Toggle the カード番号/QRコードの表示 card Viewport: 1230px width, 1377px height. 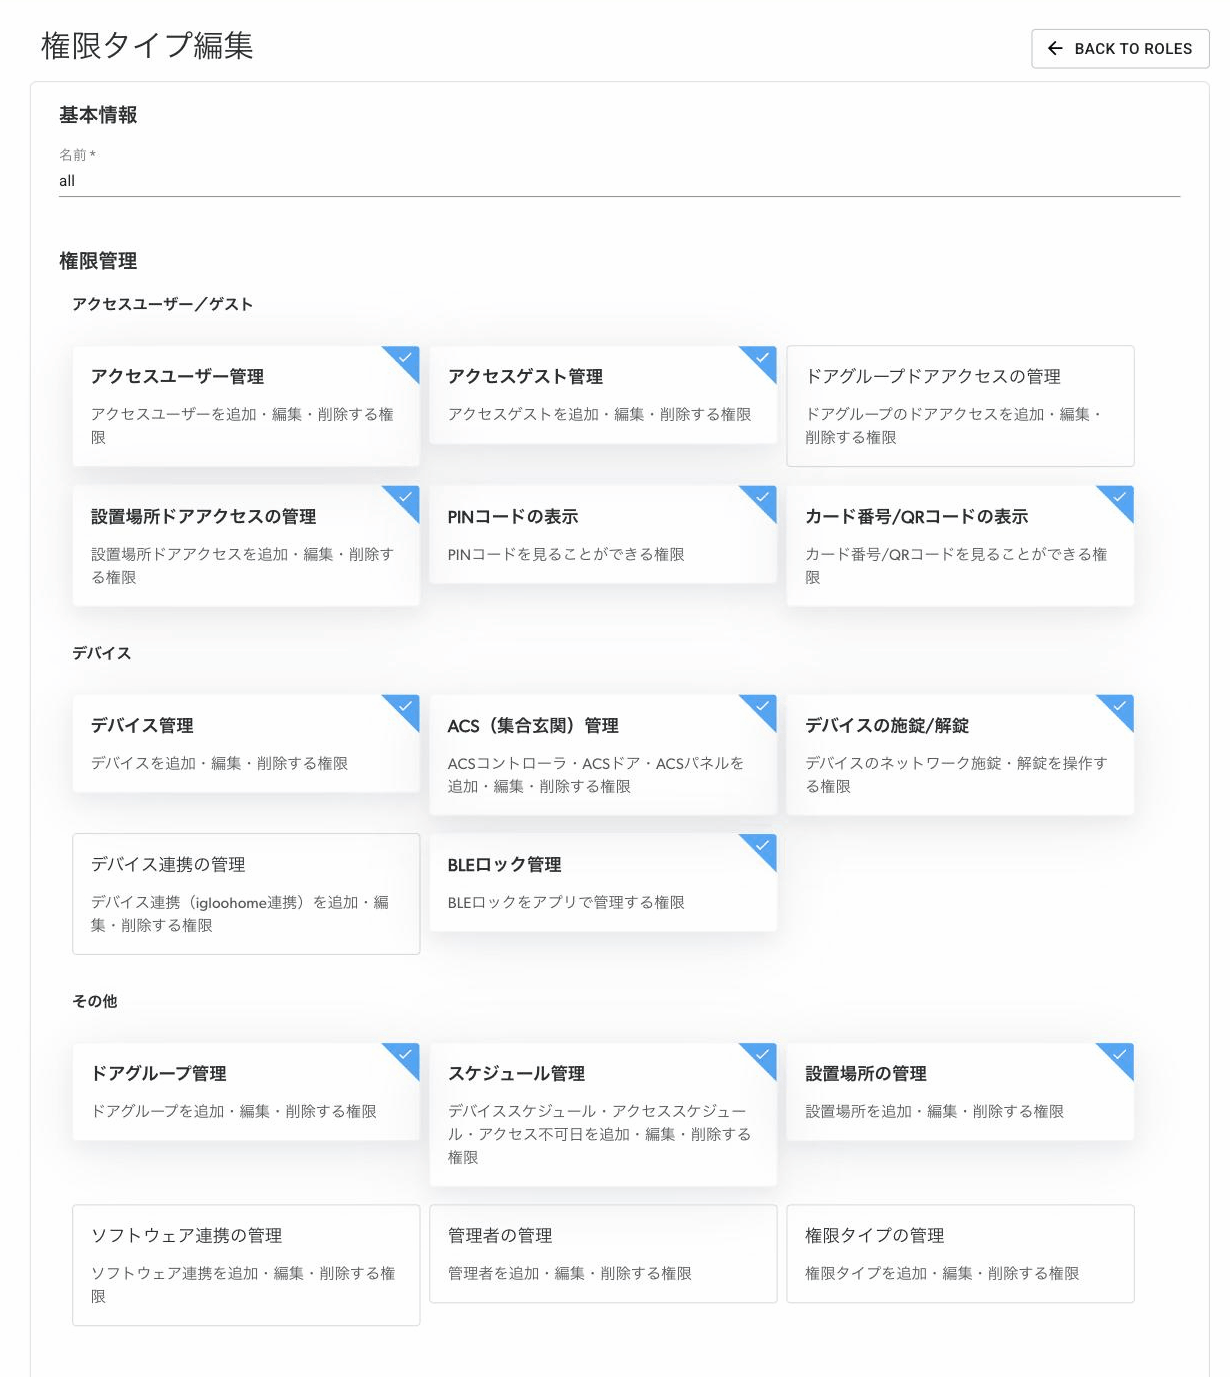pyautogui.click(x=960, y=546)
